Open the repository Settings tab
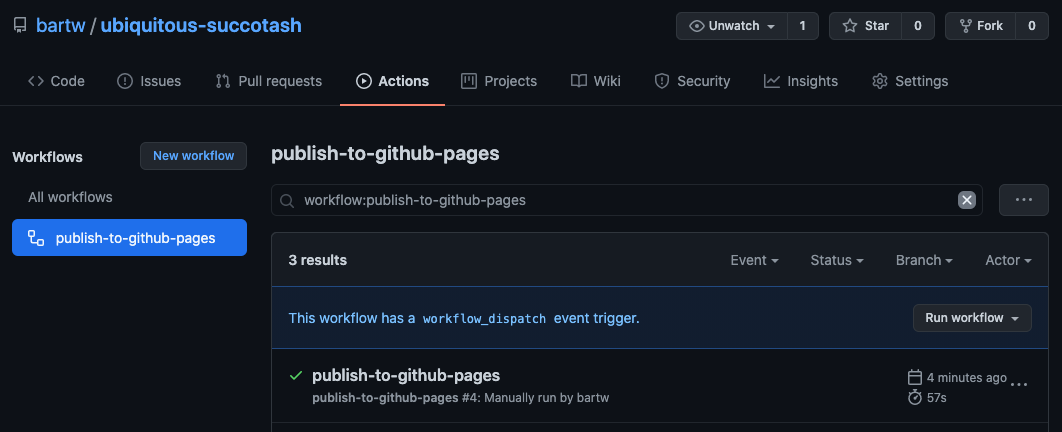This screenshot has height=432, width=1062. 910,81
